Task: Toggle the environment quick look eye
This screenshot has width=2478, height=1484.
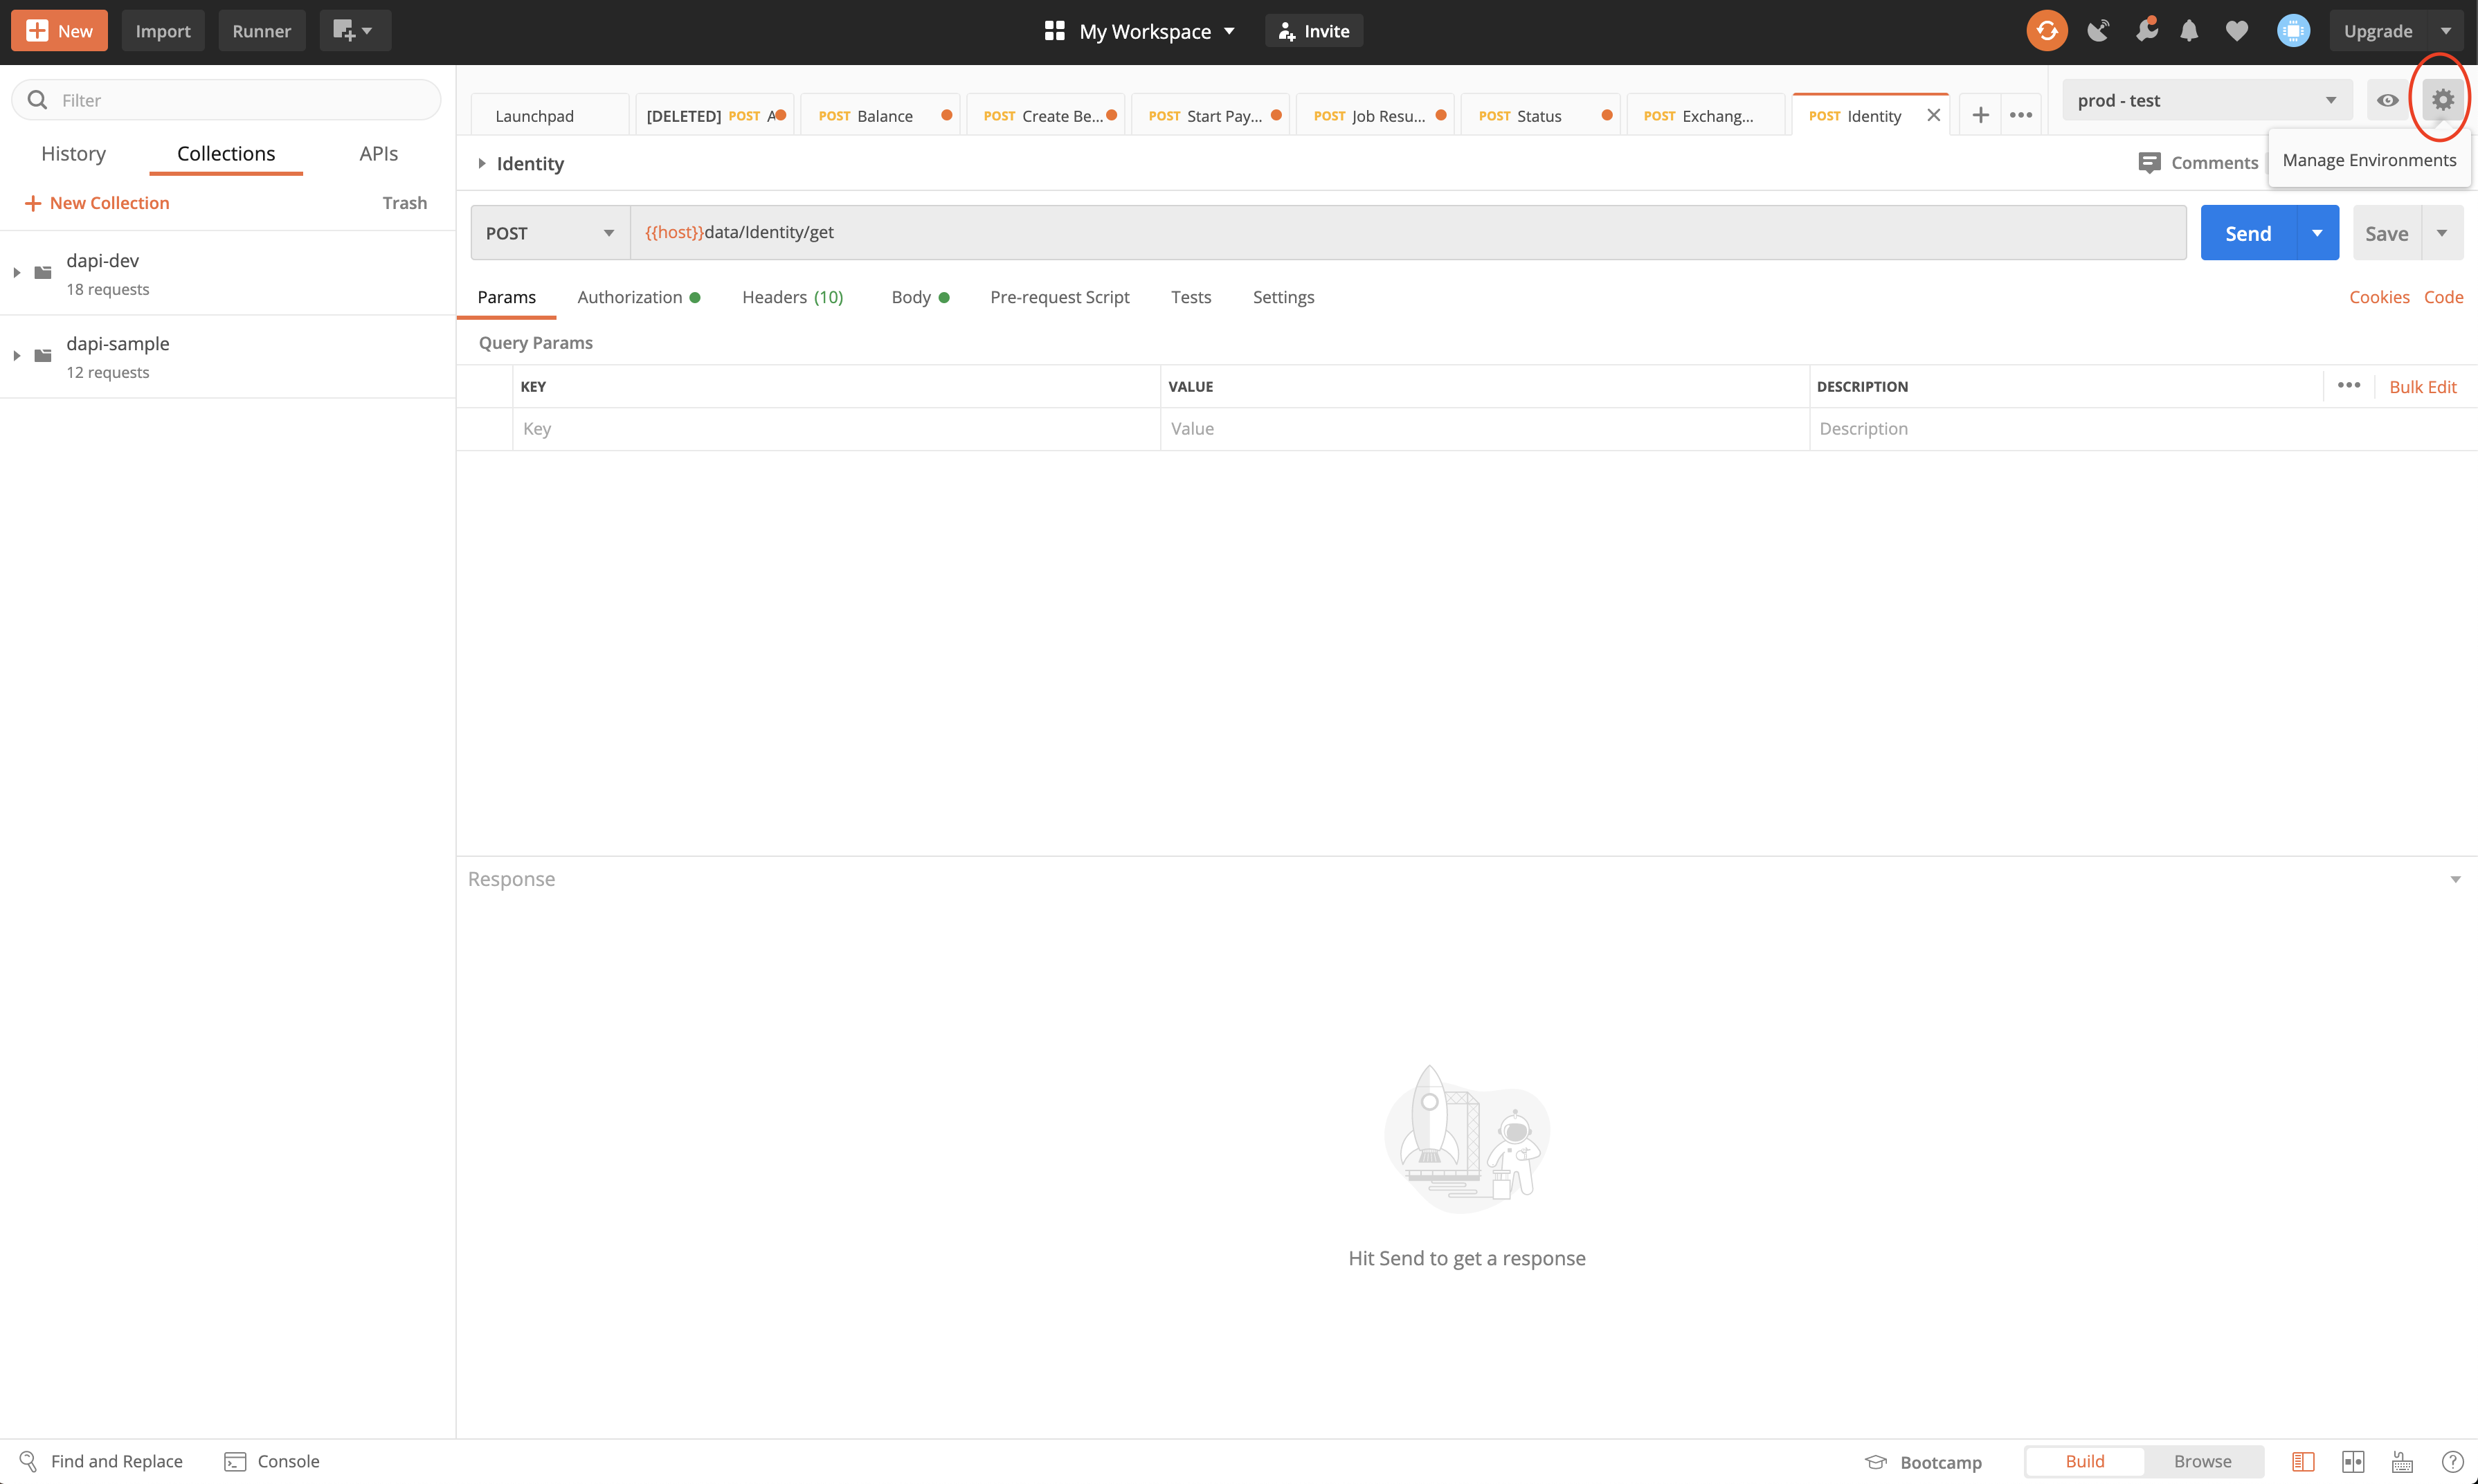Action: coord(2387,100)
